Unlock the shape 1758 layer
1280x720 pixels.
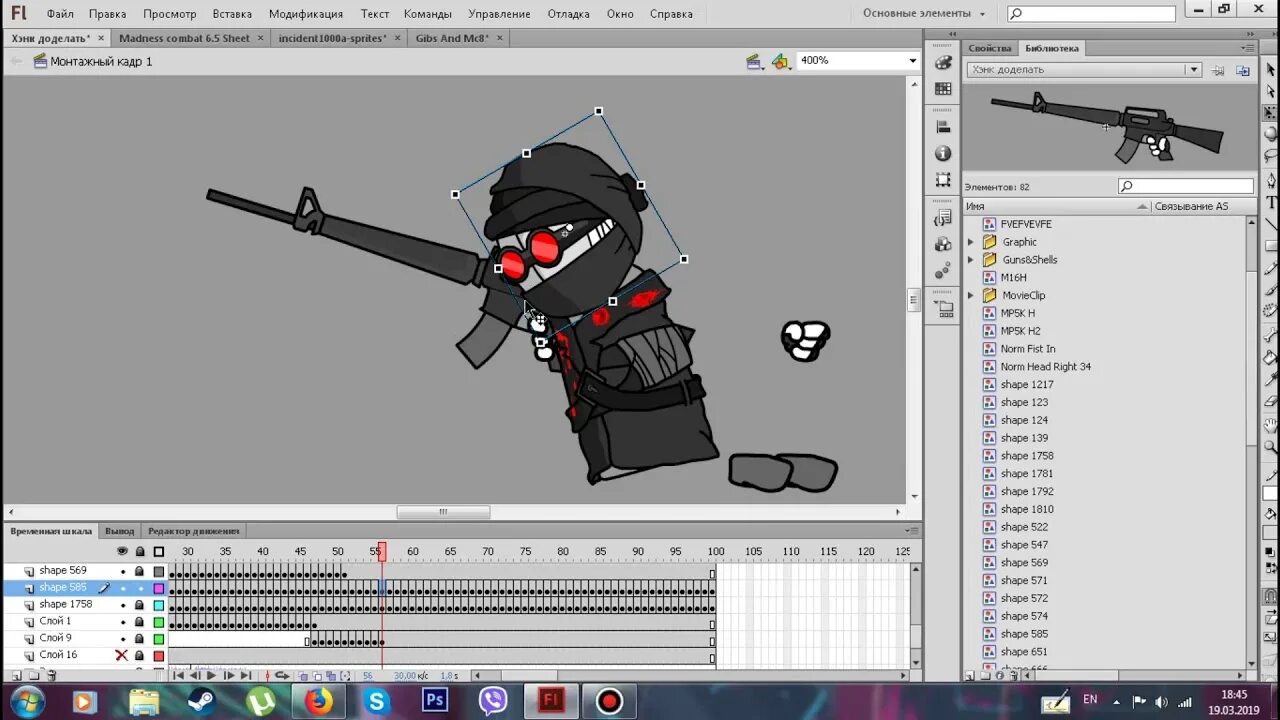139,605
